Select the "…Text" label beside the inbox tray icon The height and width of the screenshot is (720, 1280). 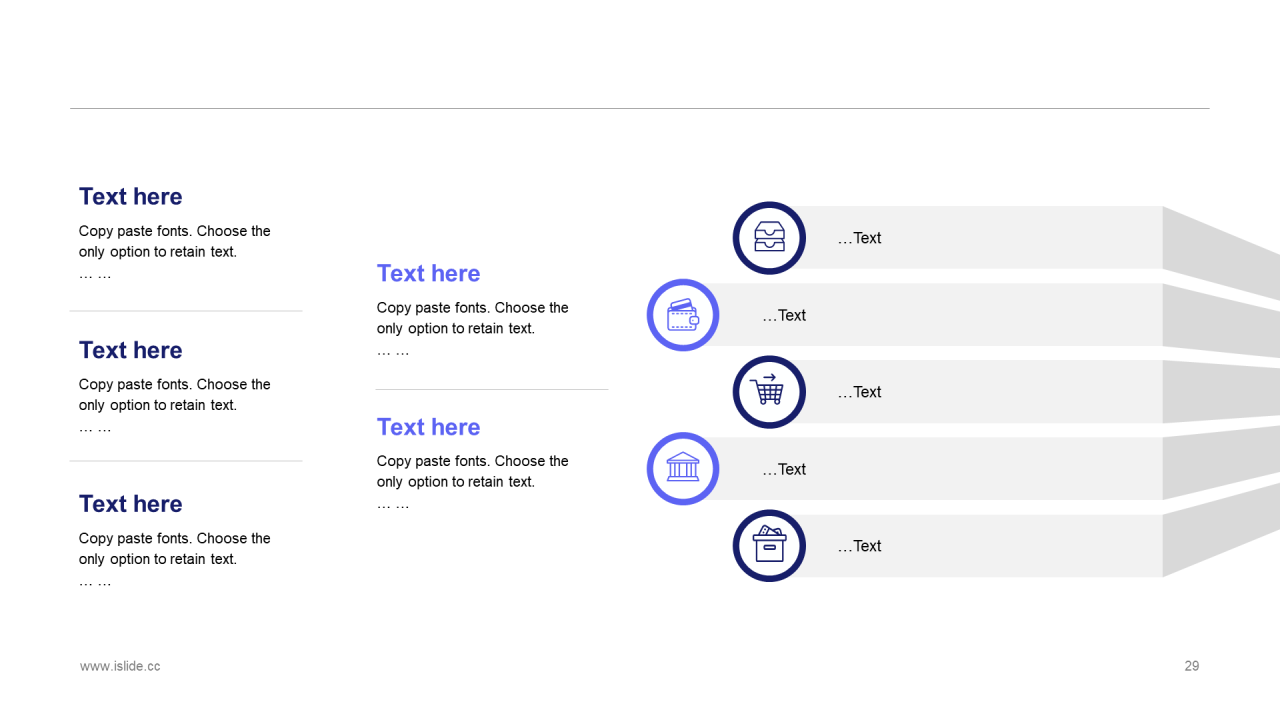860,238
